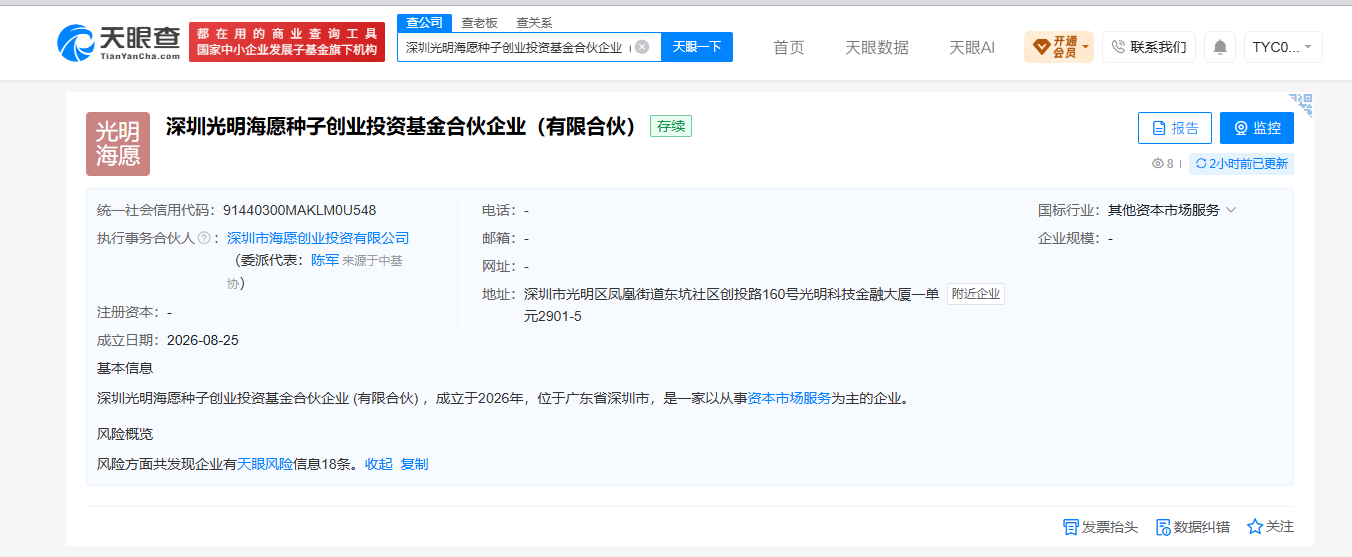The image size is (1352, 557).
Task: Click the date 2026-08-25
Action: click(203, 340)
